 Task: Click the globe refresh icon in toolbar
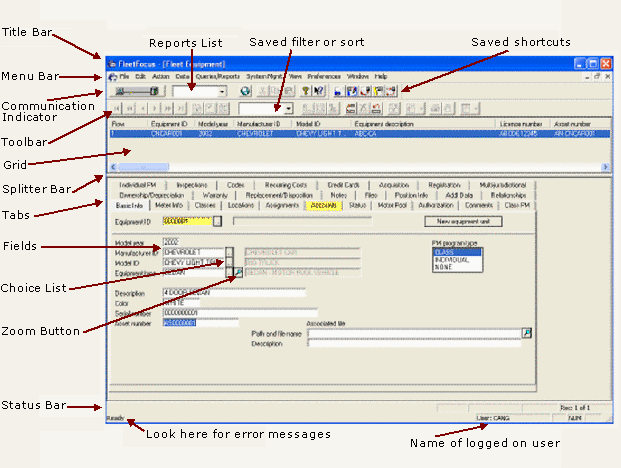click(x=246, y=91)
